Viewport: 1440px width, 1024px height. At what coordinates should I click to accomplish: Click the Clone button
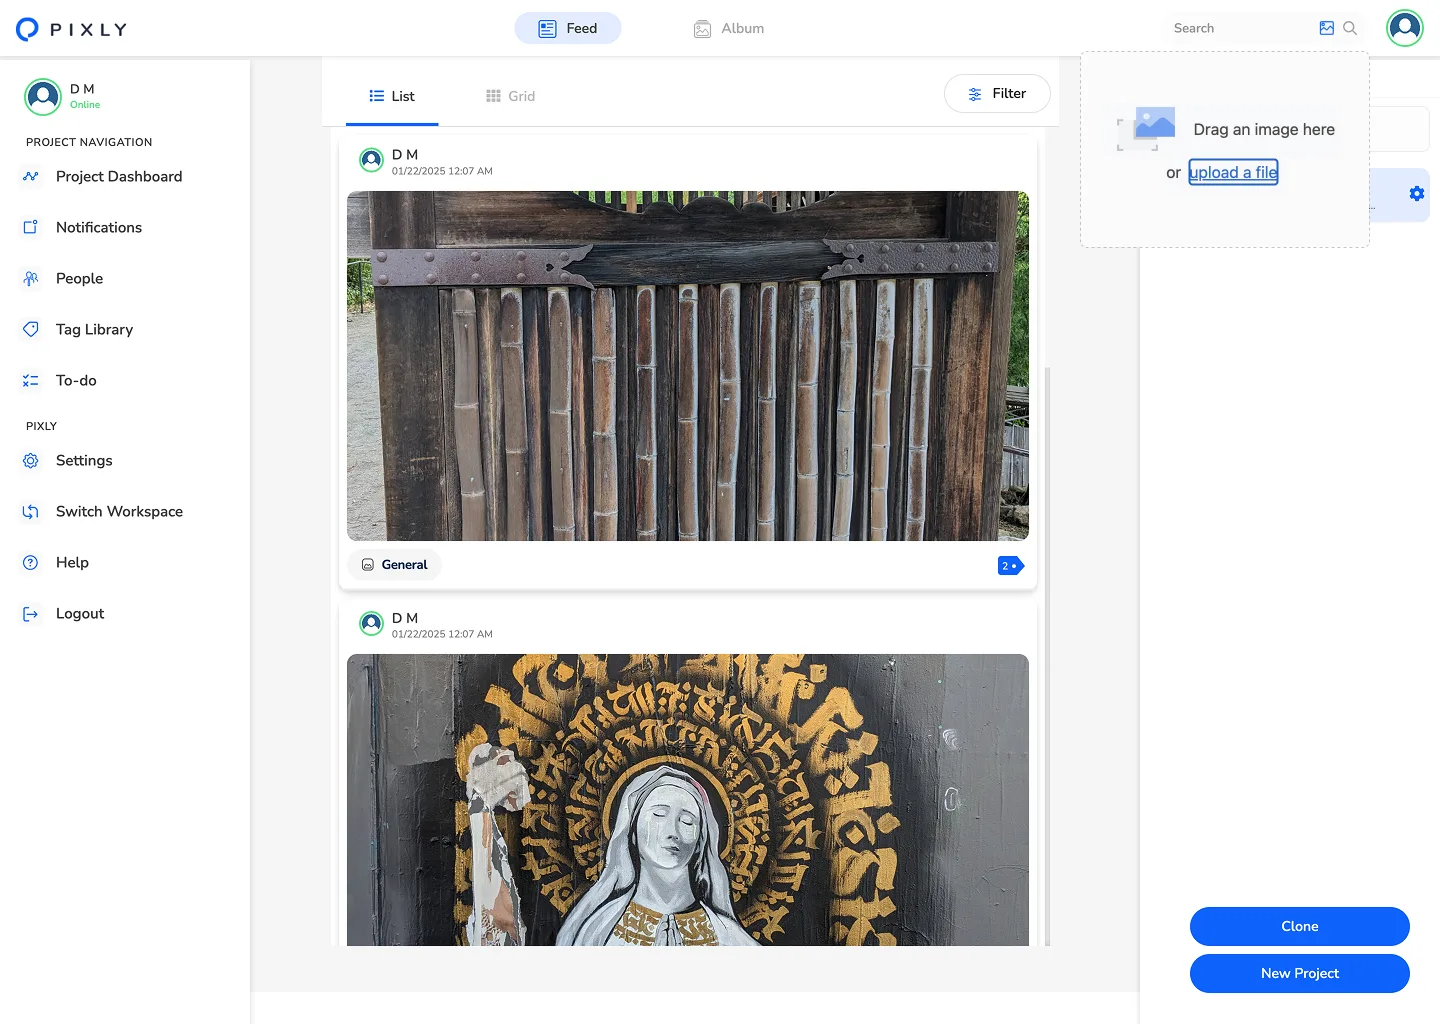coord(1300,926)
